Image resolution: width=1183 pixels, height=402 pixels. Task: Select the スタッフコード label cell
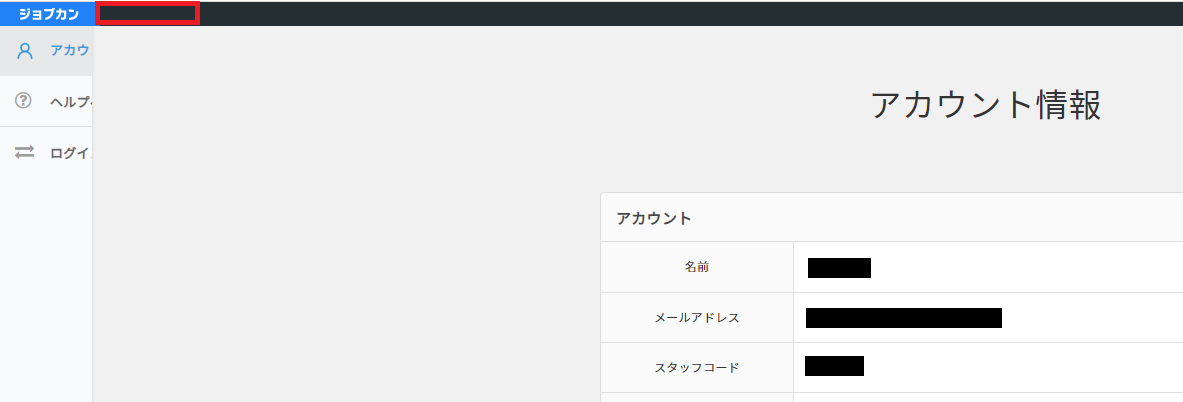click(x=697, y=368)
